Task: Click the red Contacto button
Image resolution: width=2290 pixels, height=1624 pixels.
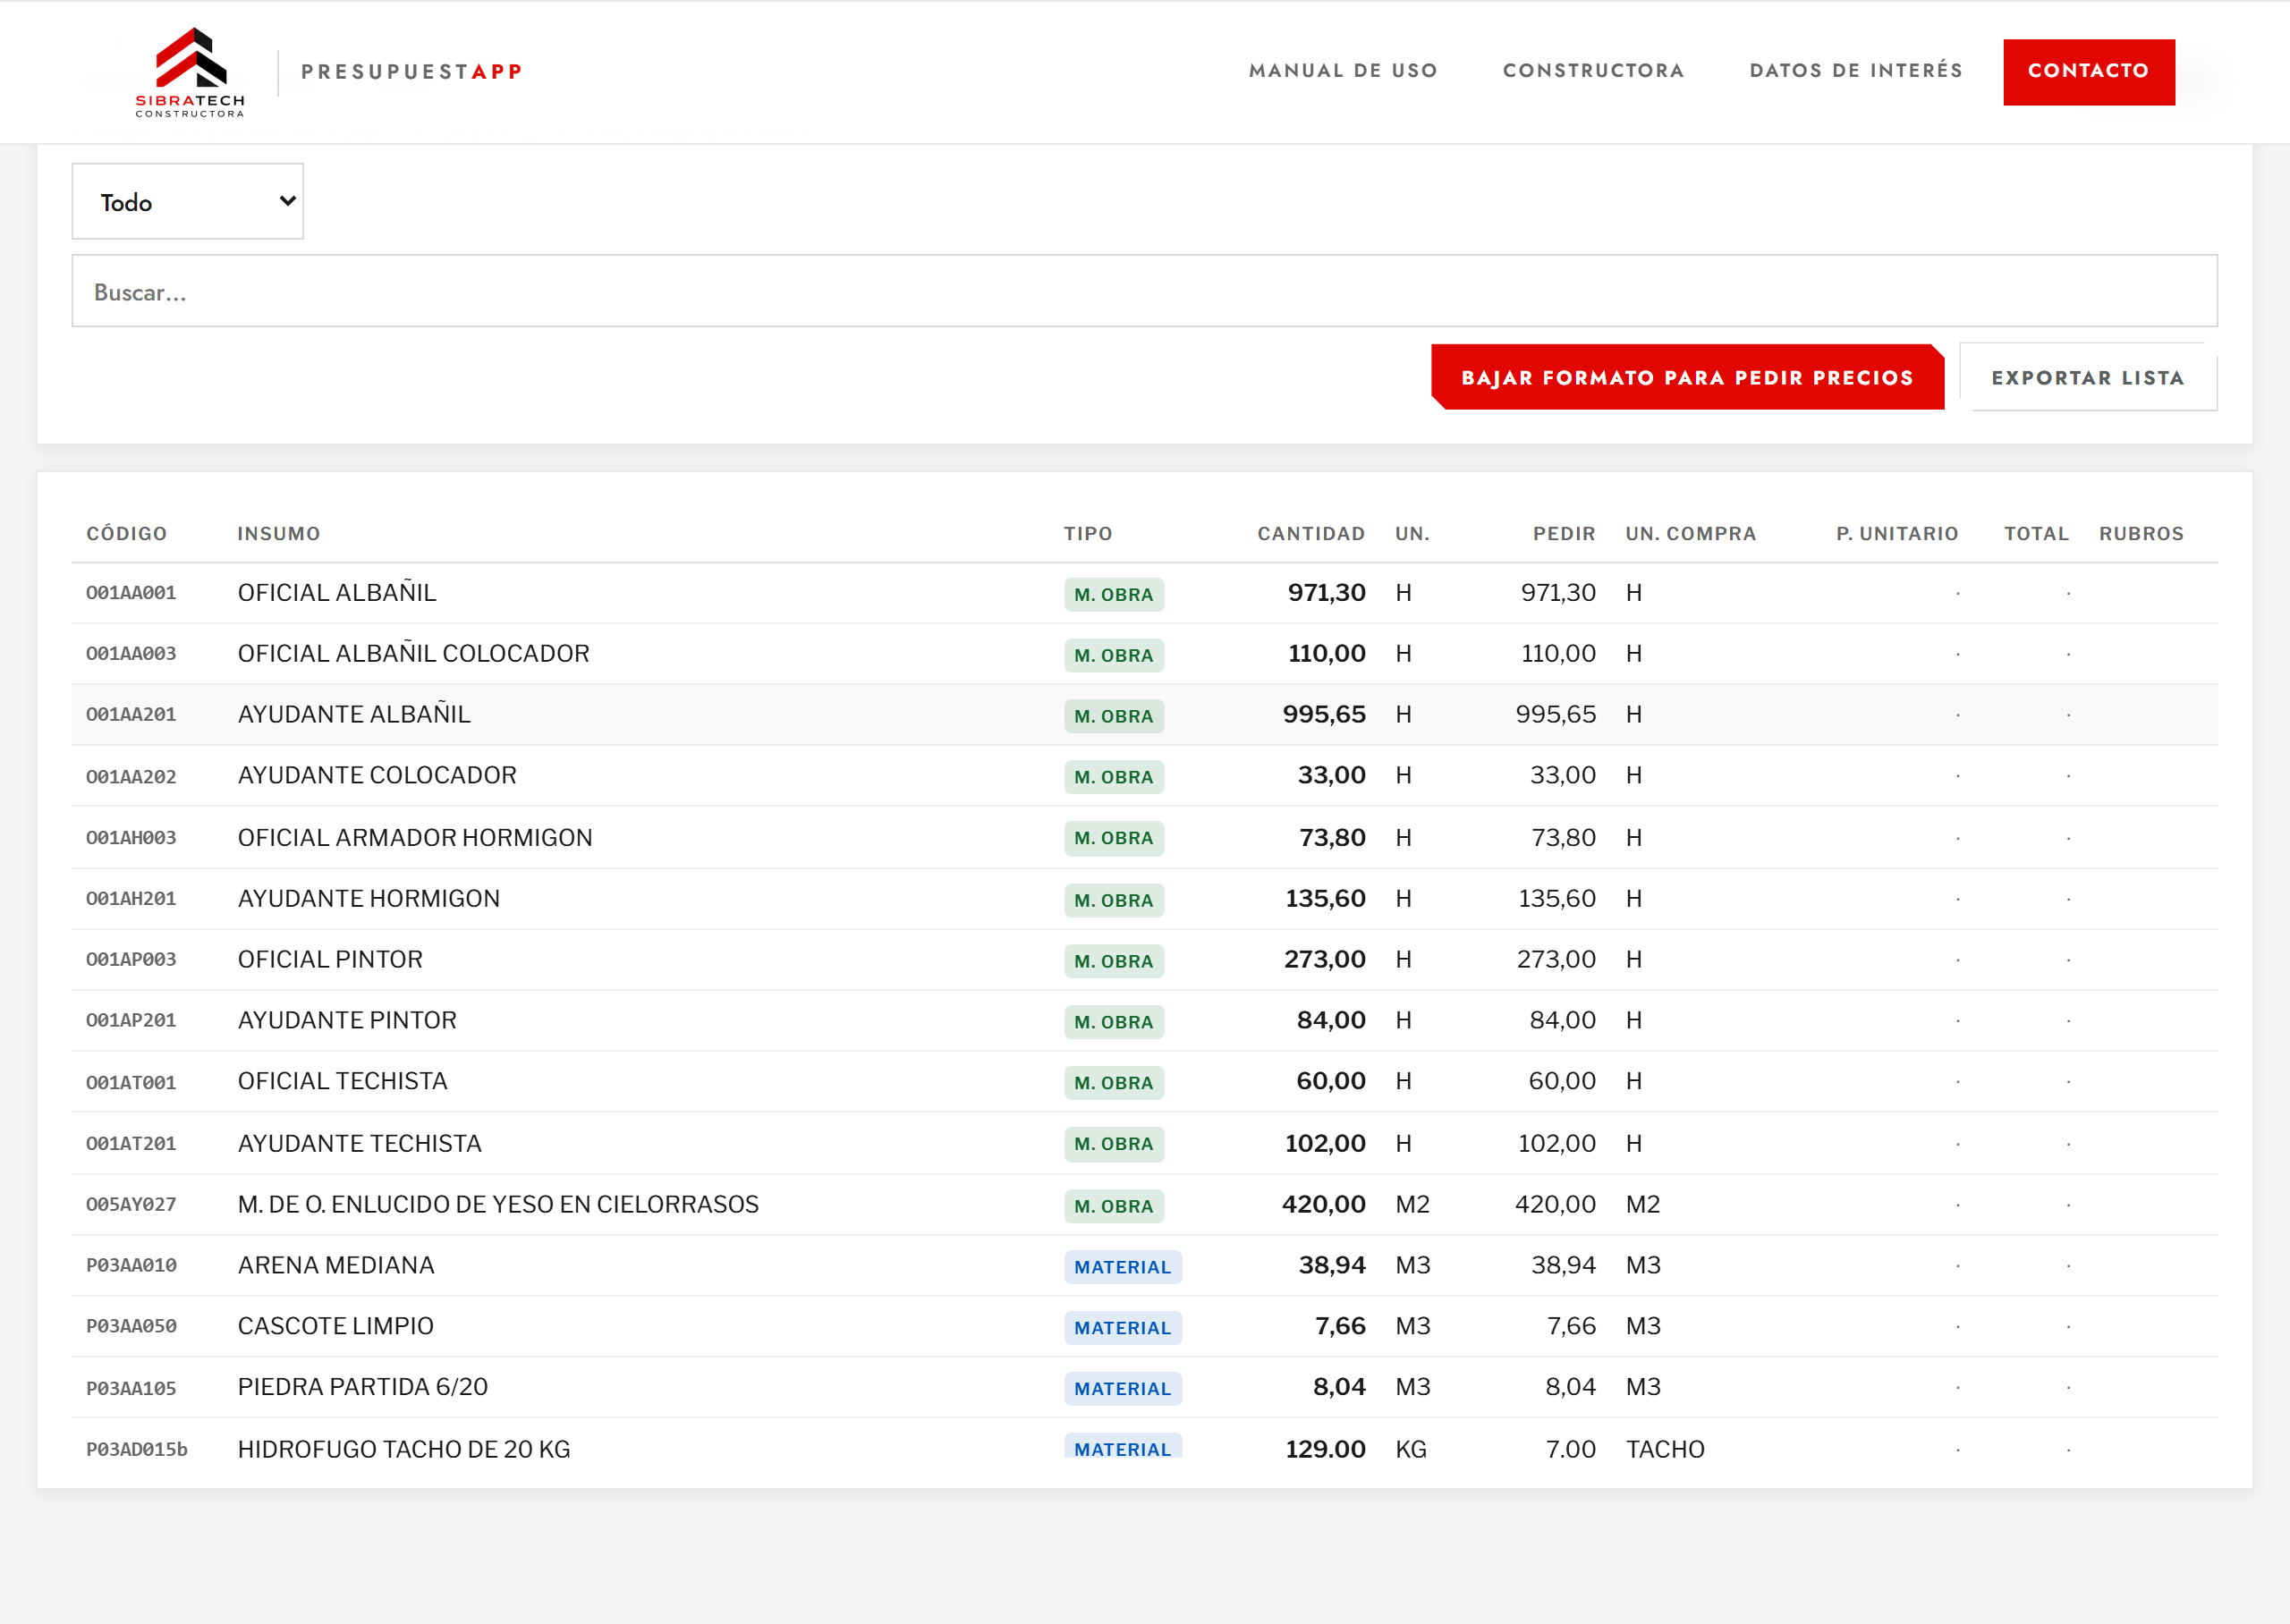Action: (x=2088, y=71)
